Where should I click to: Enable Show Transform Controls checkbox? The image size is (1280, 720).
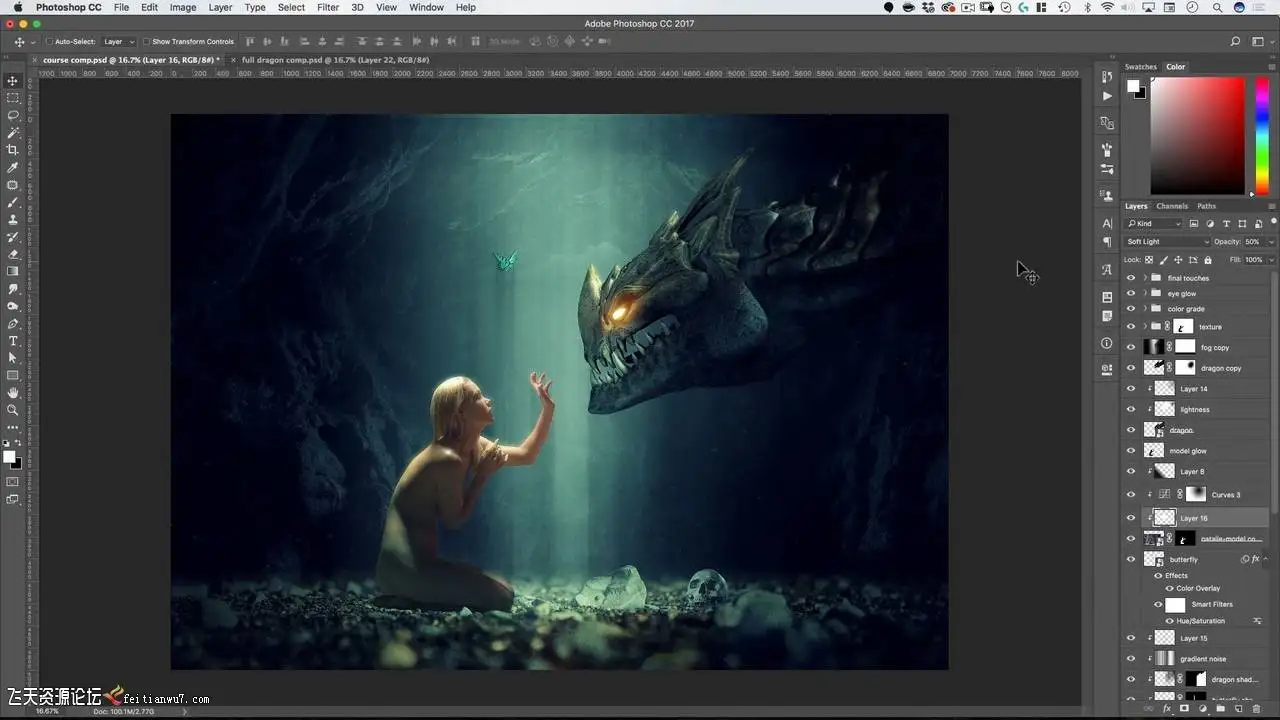click(x=146, y=42)
